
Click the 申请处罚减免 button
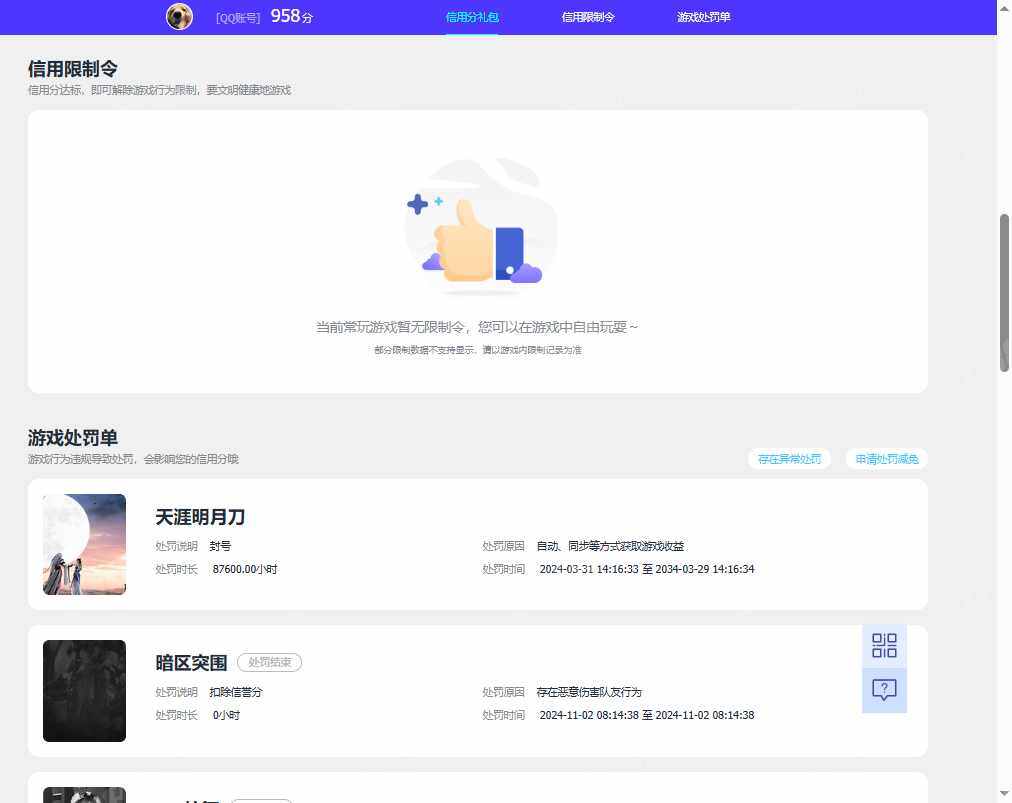(887, 459)
